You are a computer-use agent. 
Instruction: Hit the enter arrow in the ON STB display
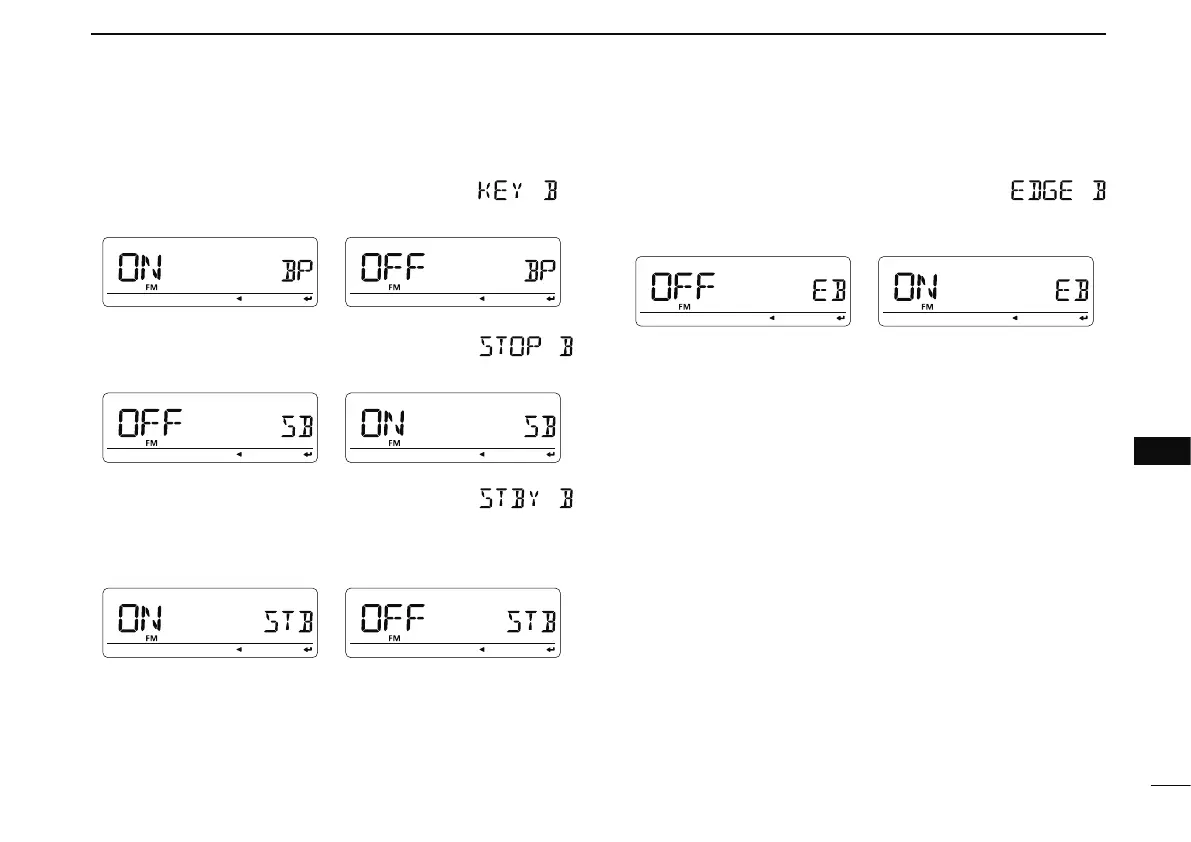pyautogui.click(x=307, y=651)
